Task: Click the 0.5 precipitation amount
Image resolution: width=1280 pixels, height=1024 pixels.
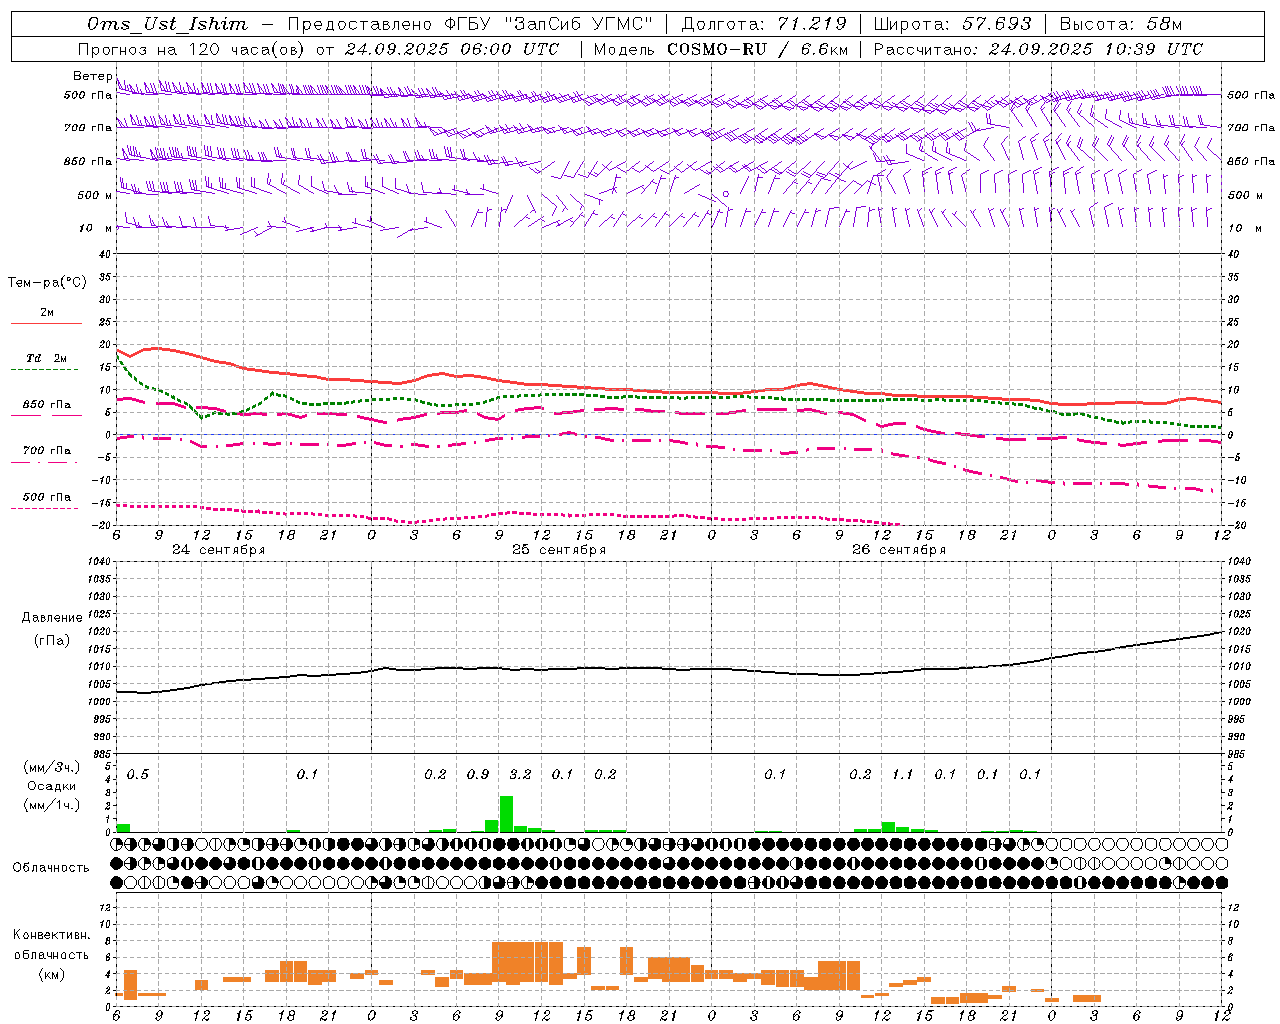Action: [x=138, y=775]
